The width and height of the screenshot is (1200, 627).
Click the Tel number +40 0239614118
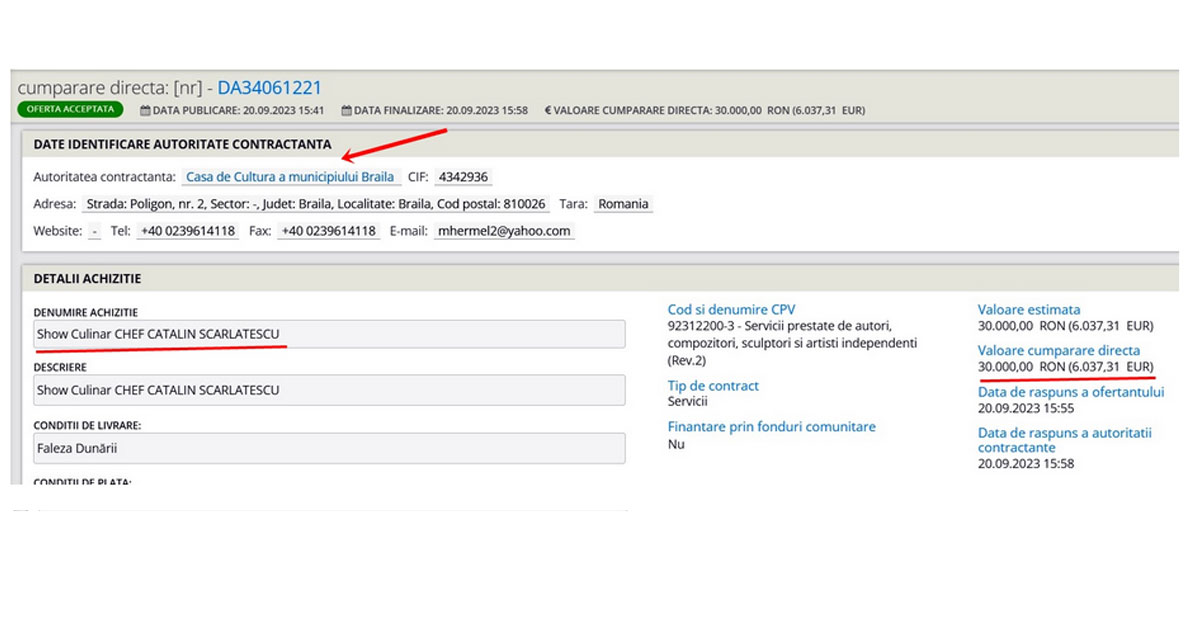[188, 231]
